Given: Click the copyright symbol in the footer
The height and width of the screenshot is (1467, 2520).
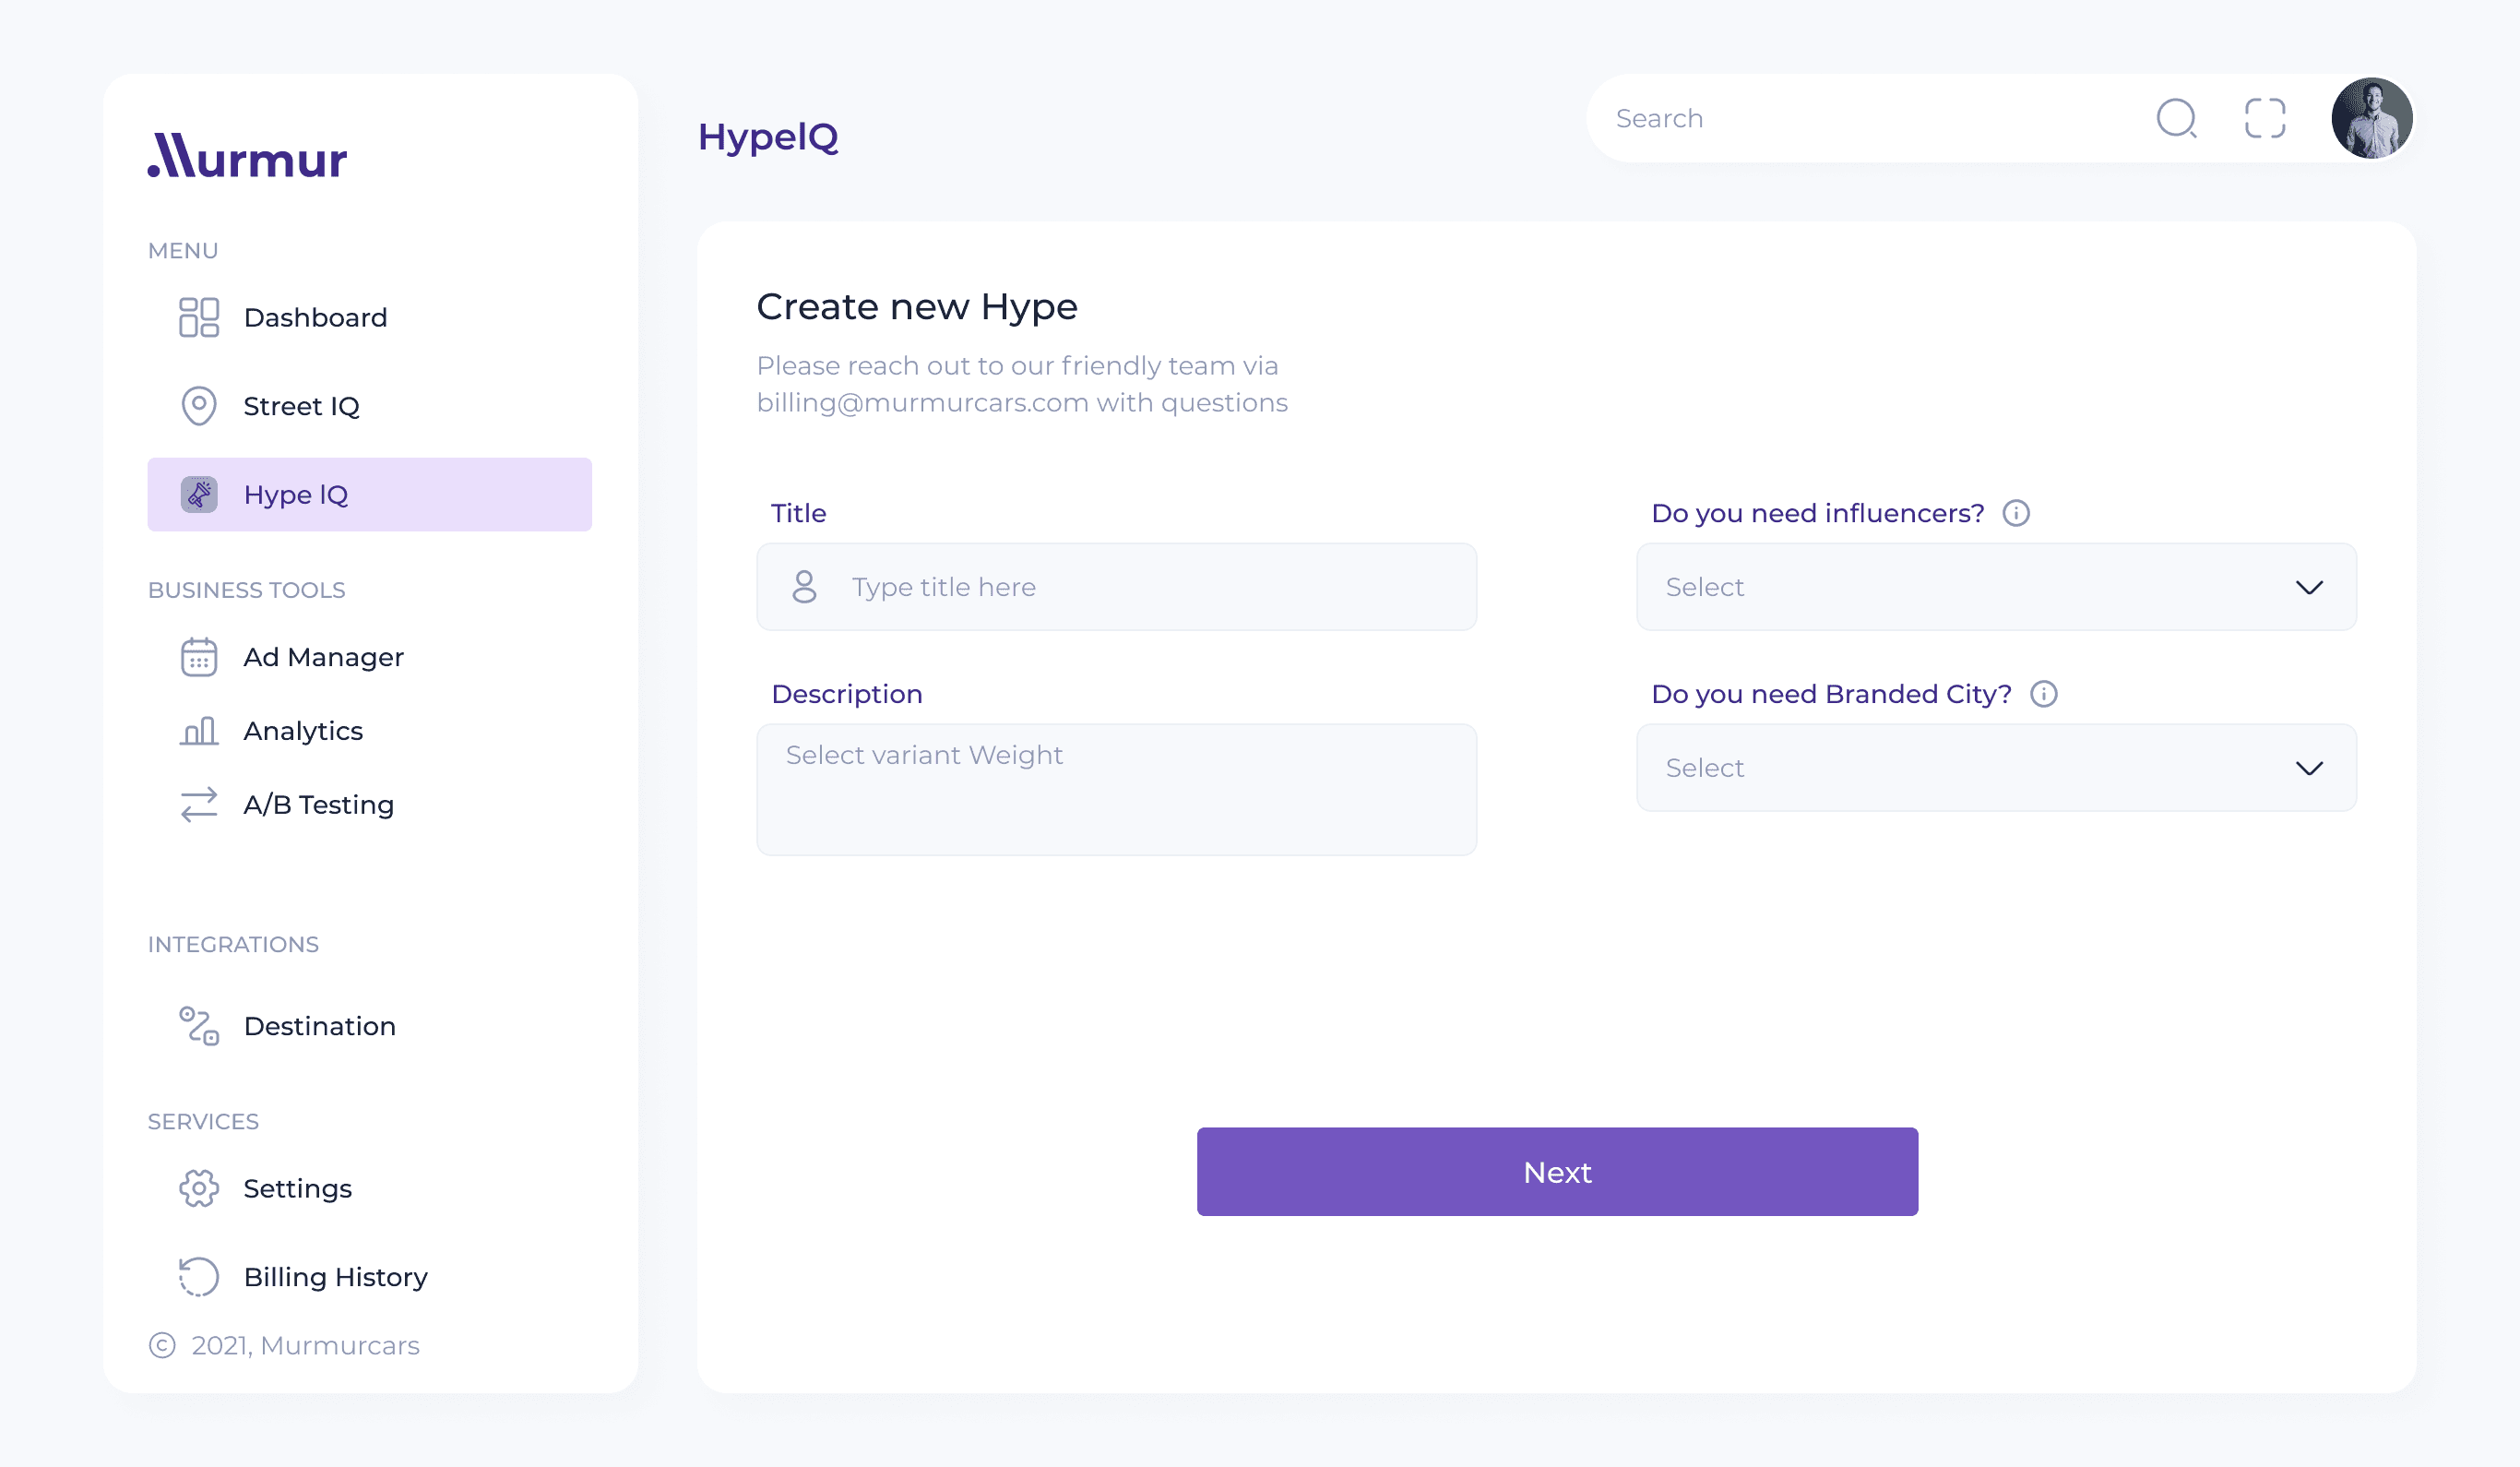Looking at the screenshot, I should coord(162,1346).
